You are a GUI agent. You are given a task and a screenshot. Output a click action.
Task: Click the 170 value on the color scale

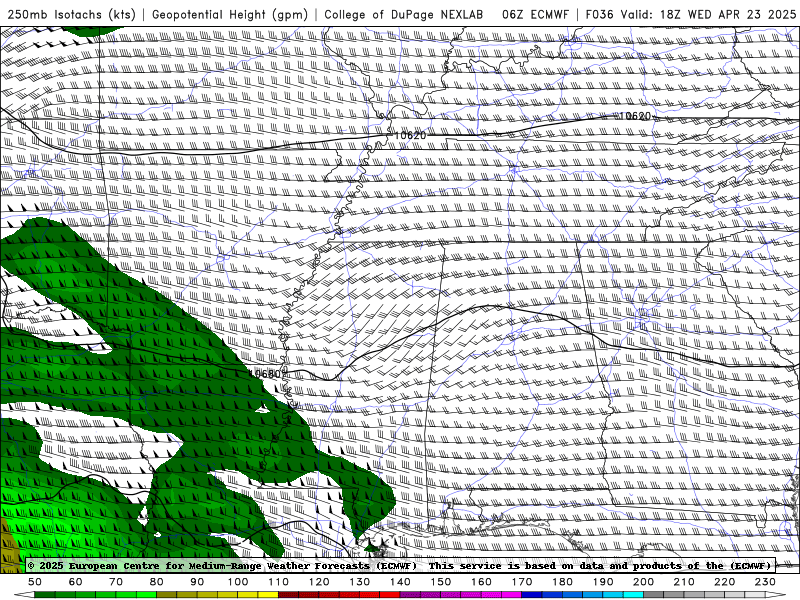click(x=522, y=582)
